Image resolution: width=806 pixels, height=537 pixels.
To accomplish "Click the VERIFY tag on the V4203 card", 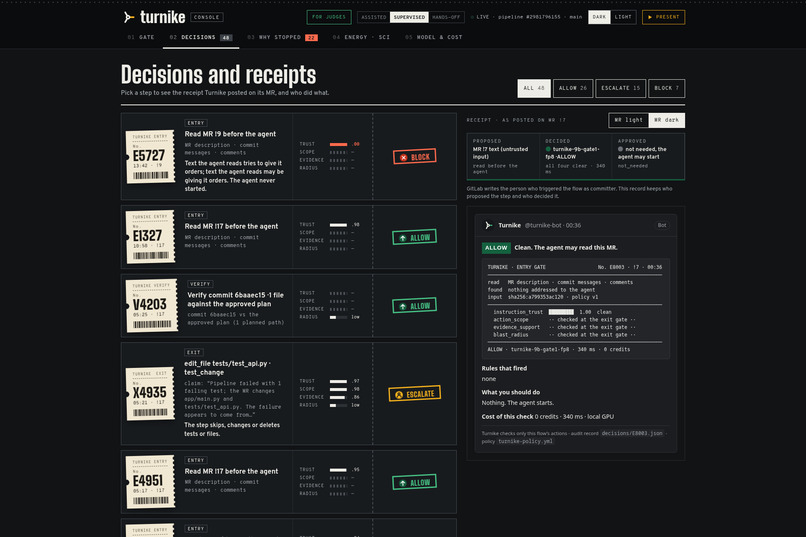I will 200,284.
